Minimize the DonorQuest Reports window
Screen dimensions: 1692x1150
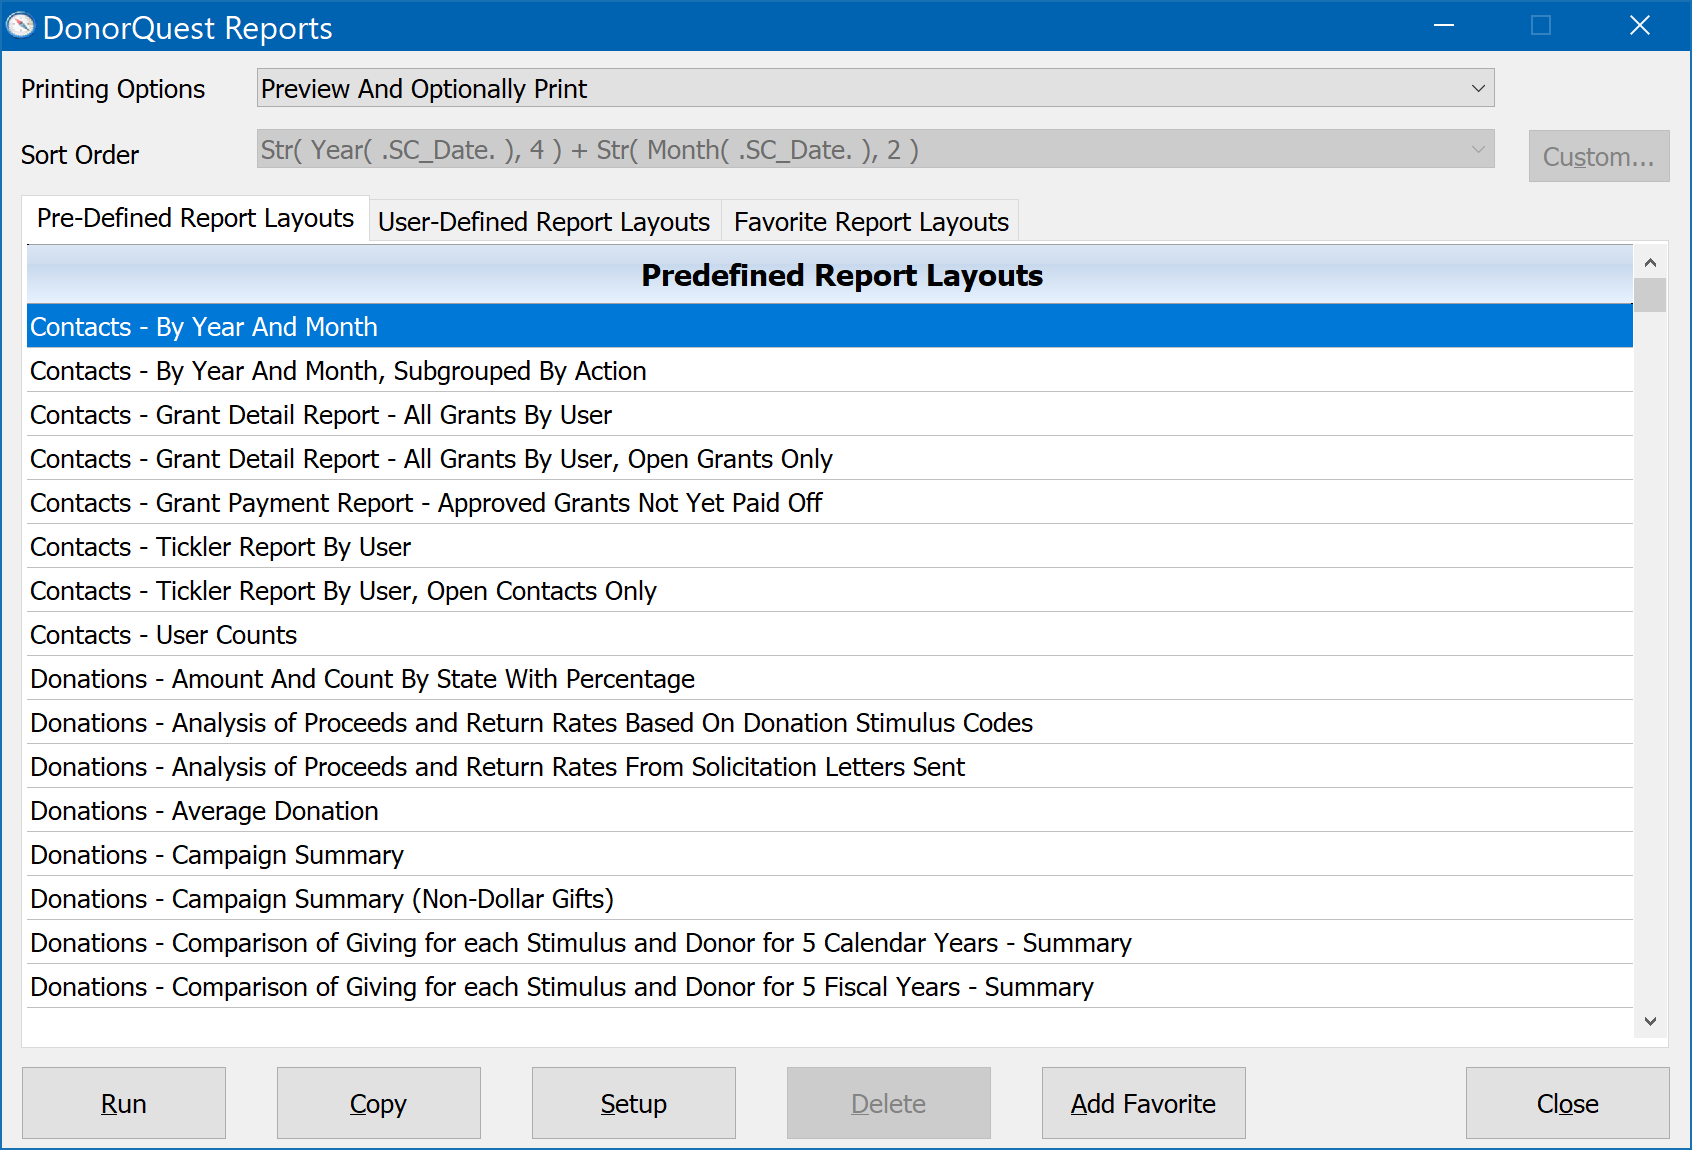point(1444,25)
